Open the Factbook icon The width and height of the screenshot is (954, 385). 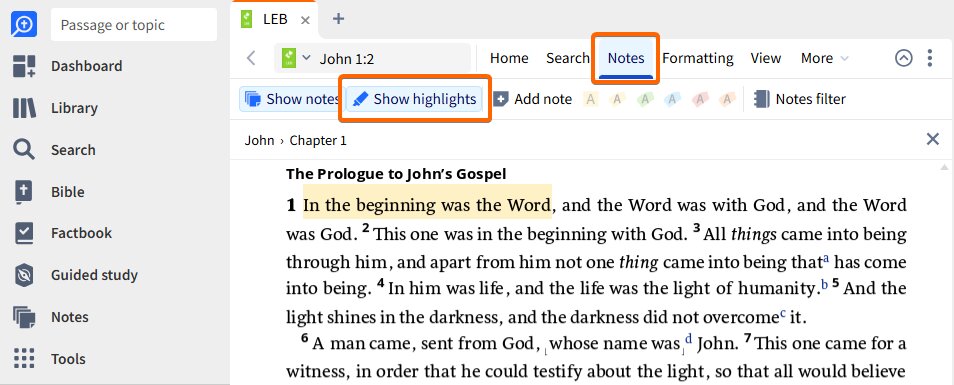(24, 233)
